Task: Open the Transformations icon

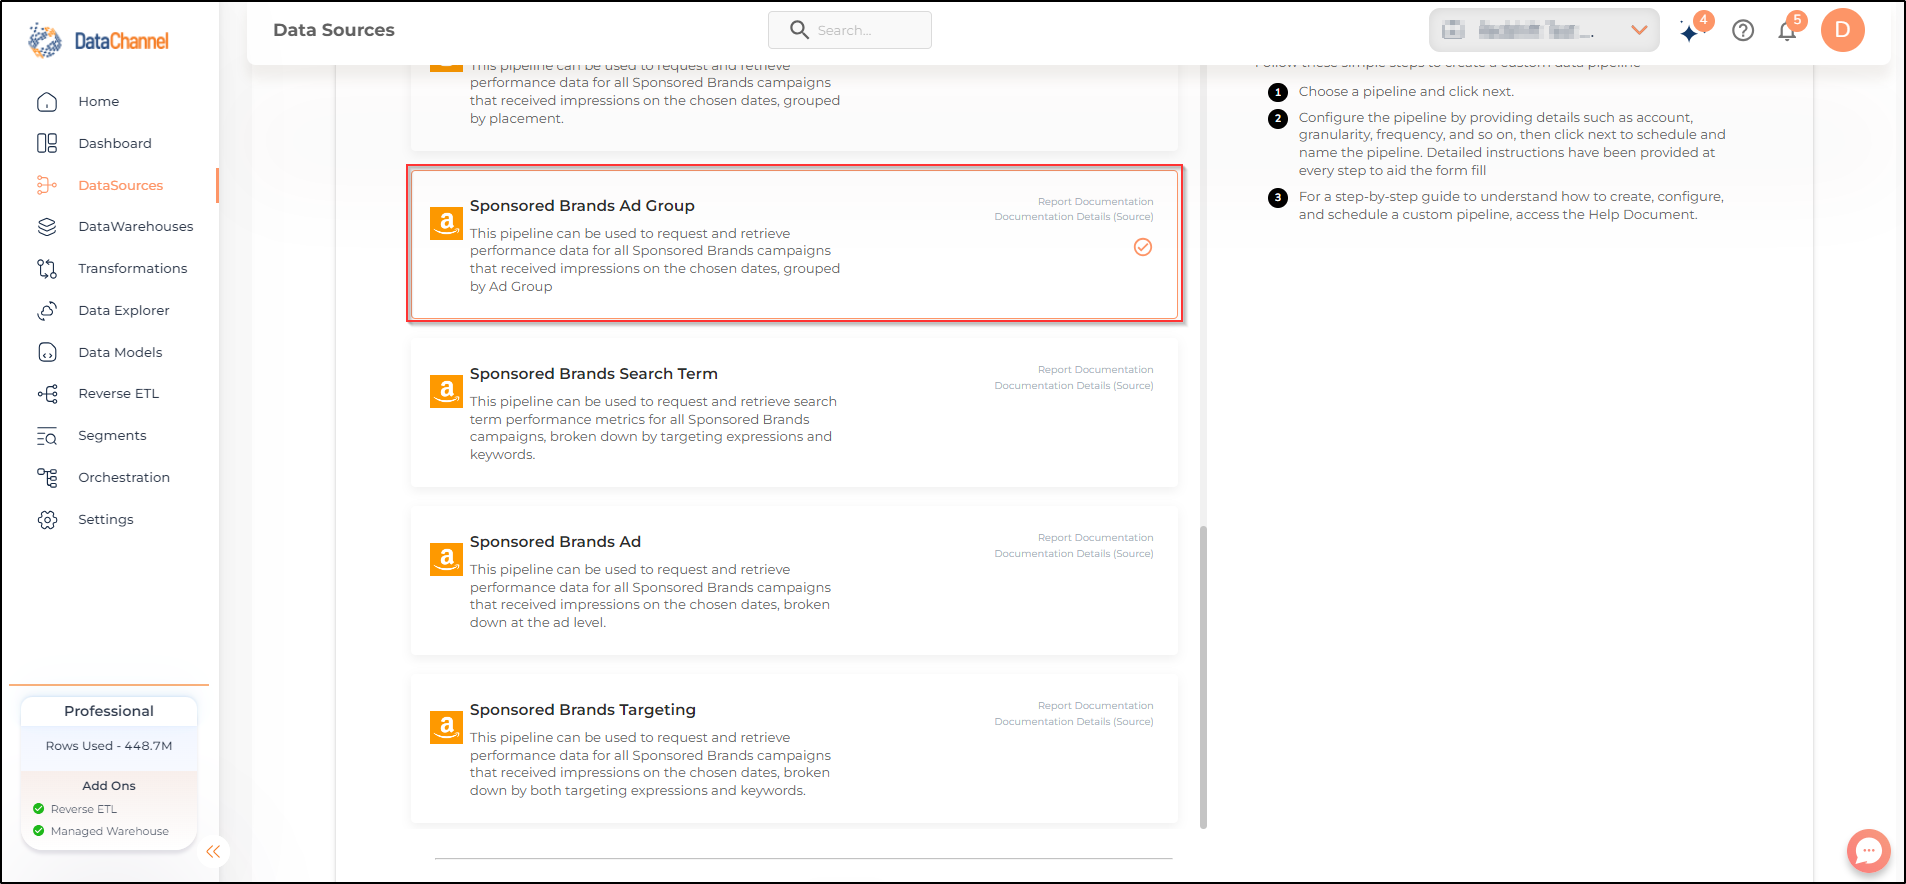Action: (x=47, y=269)
